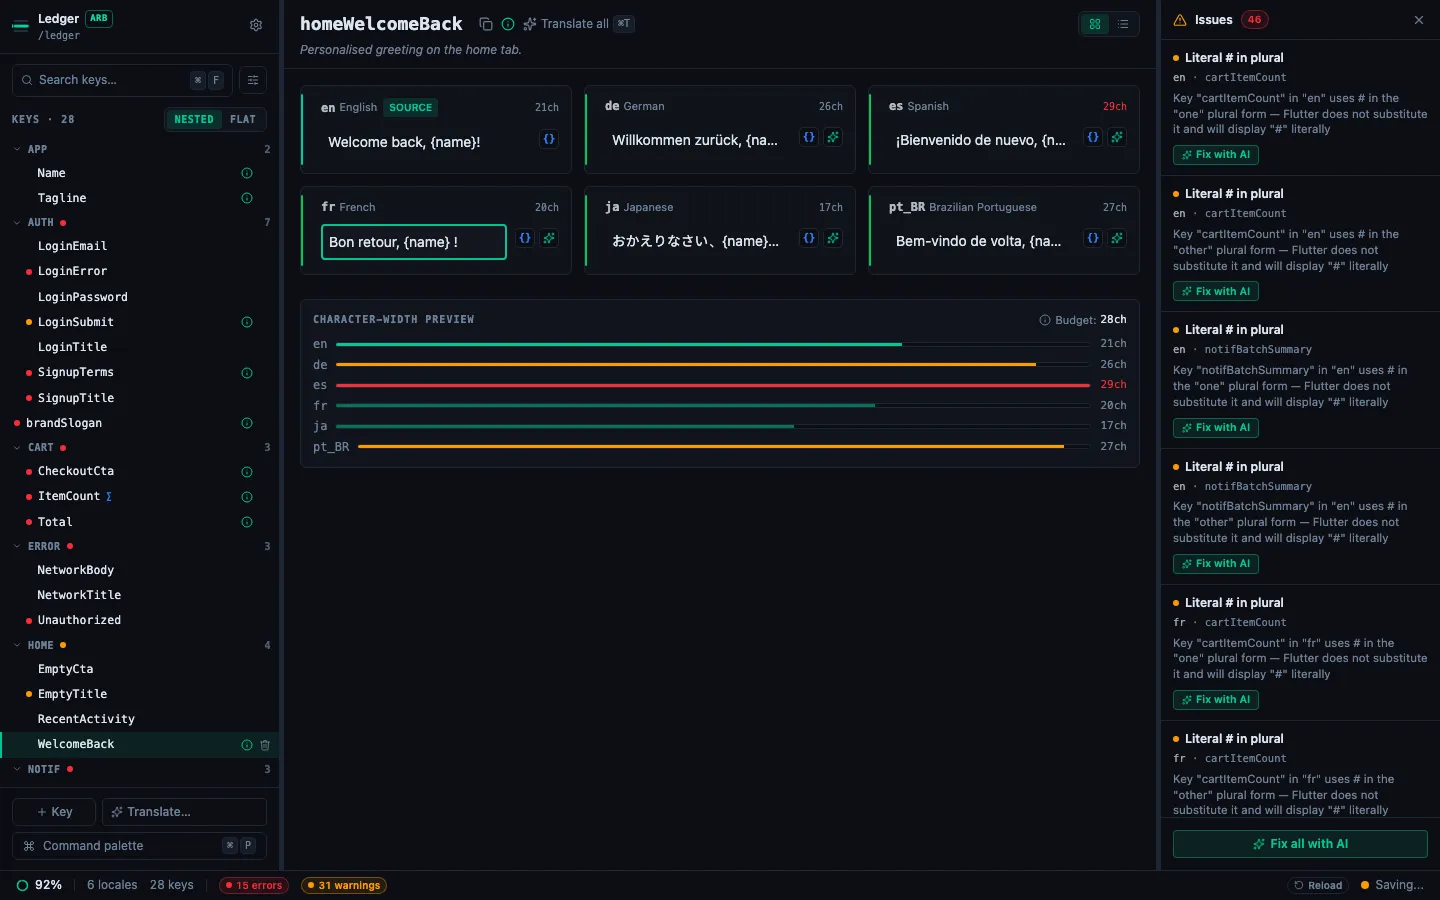Click the French translation text field
This screenshot has height=900, width=1440.
414,242
